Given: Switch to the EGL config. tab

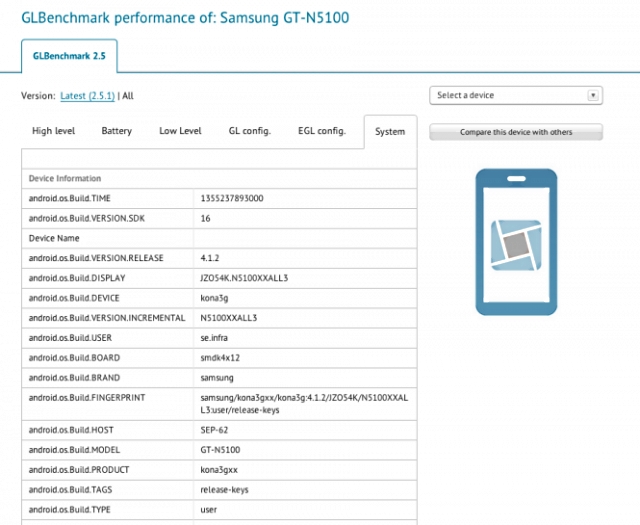Looking at the screenshot, I should (322, 131).
